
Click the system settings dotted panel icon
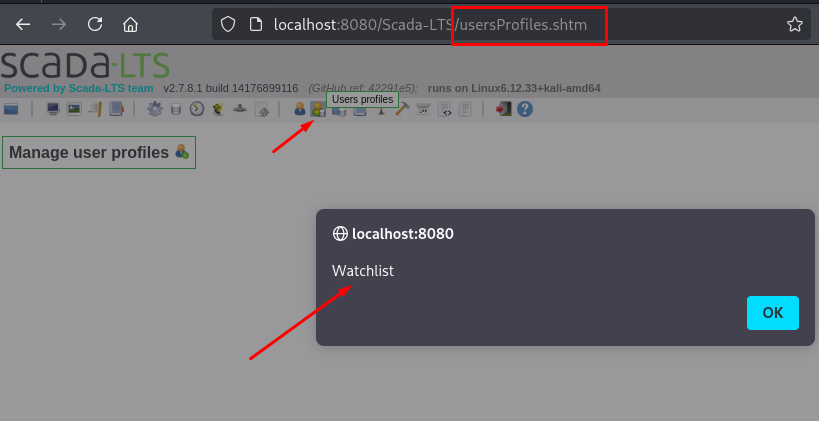point(423,109)
